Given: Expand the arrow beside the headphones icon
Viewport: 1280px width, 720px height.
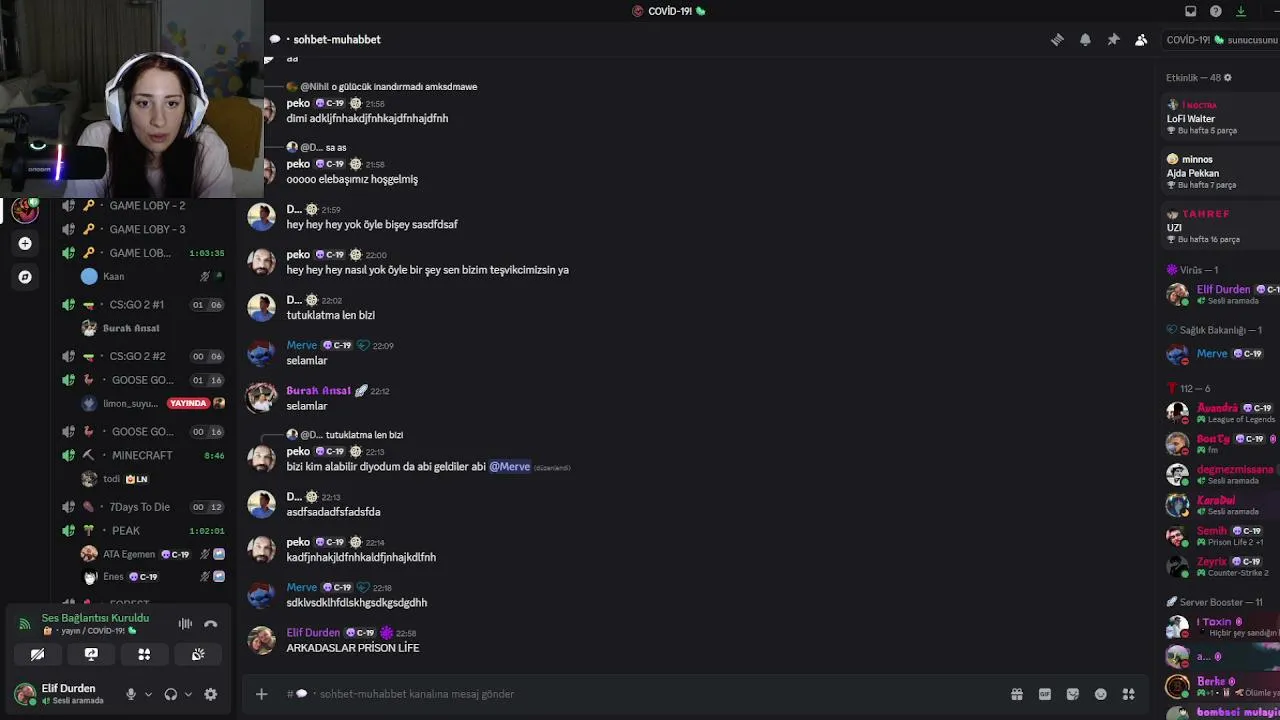Looking at the screenshot, I should coord(188,694).
